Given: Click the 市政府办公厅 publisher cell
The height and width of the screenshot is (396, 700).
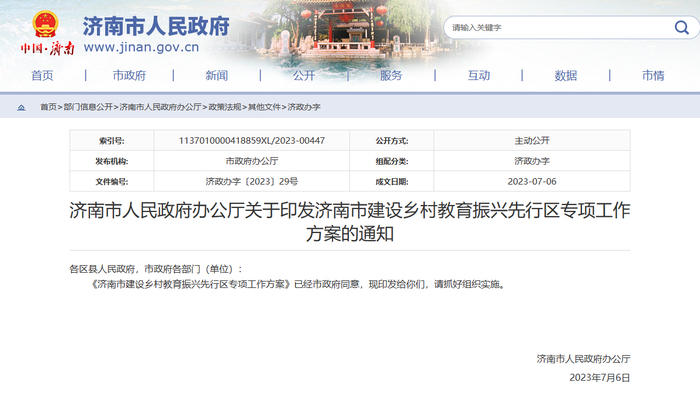Looking at the screenshot, I should pos(252,161).
